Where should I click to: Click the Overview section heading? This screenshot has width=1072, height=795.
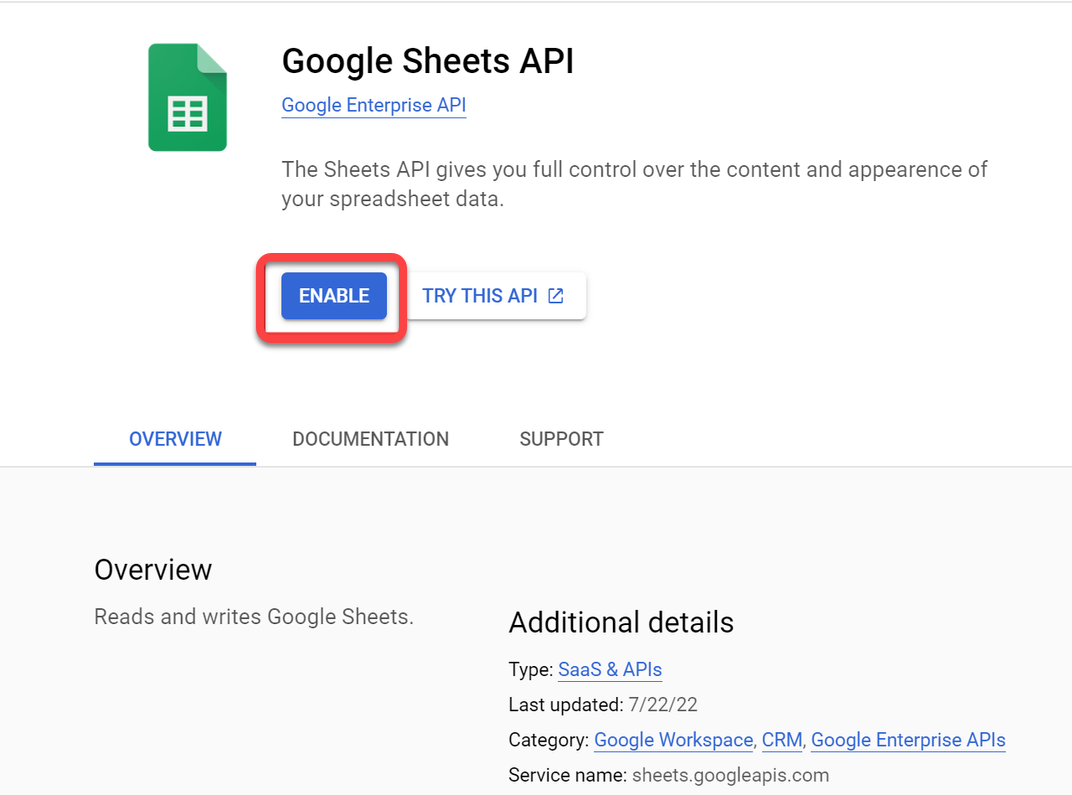point(153,569)
